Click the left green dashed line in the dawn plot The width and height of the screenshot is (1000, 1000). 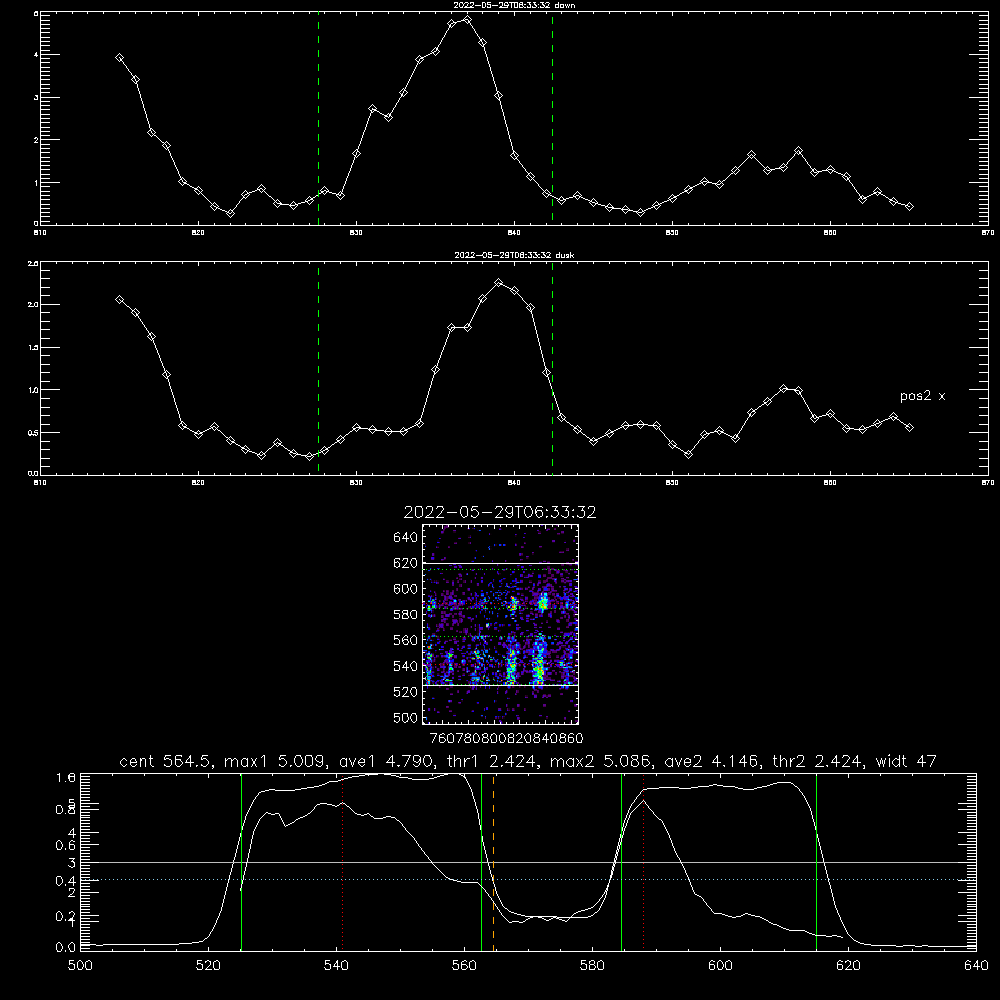tap(318, 119)
